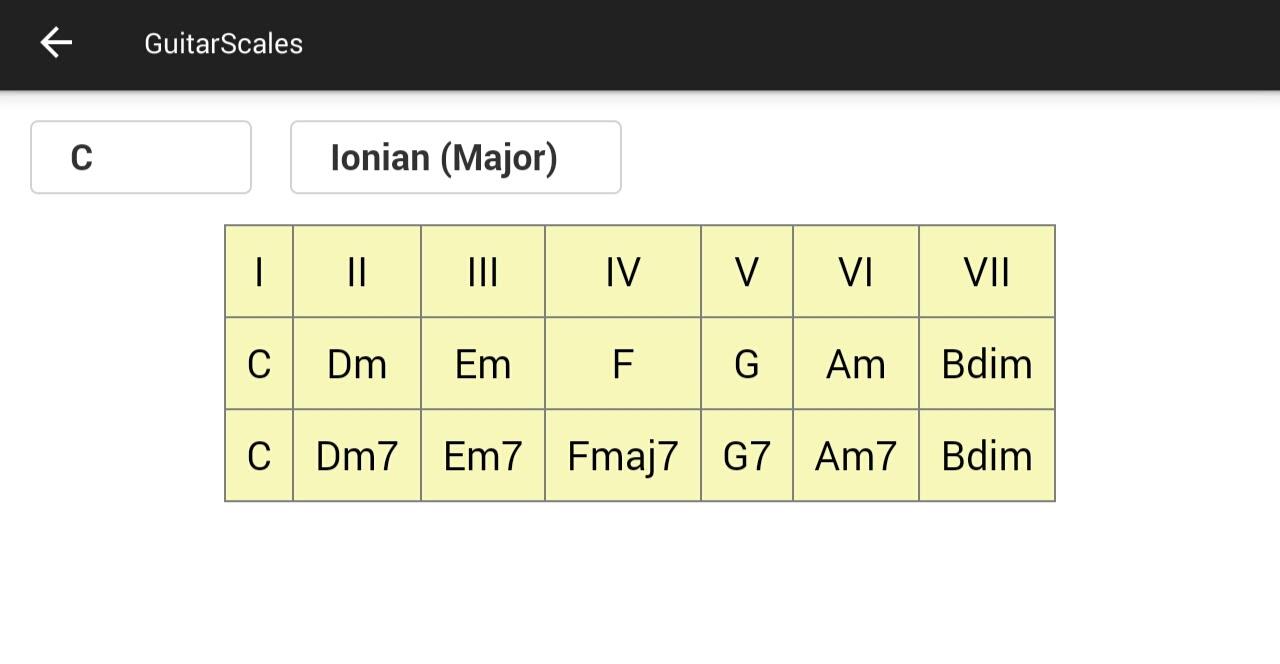The height and width of the screenshot is (664, 1280).
Task: Tap the G7 chord cell
Action: coord(747,456)
